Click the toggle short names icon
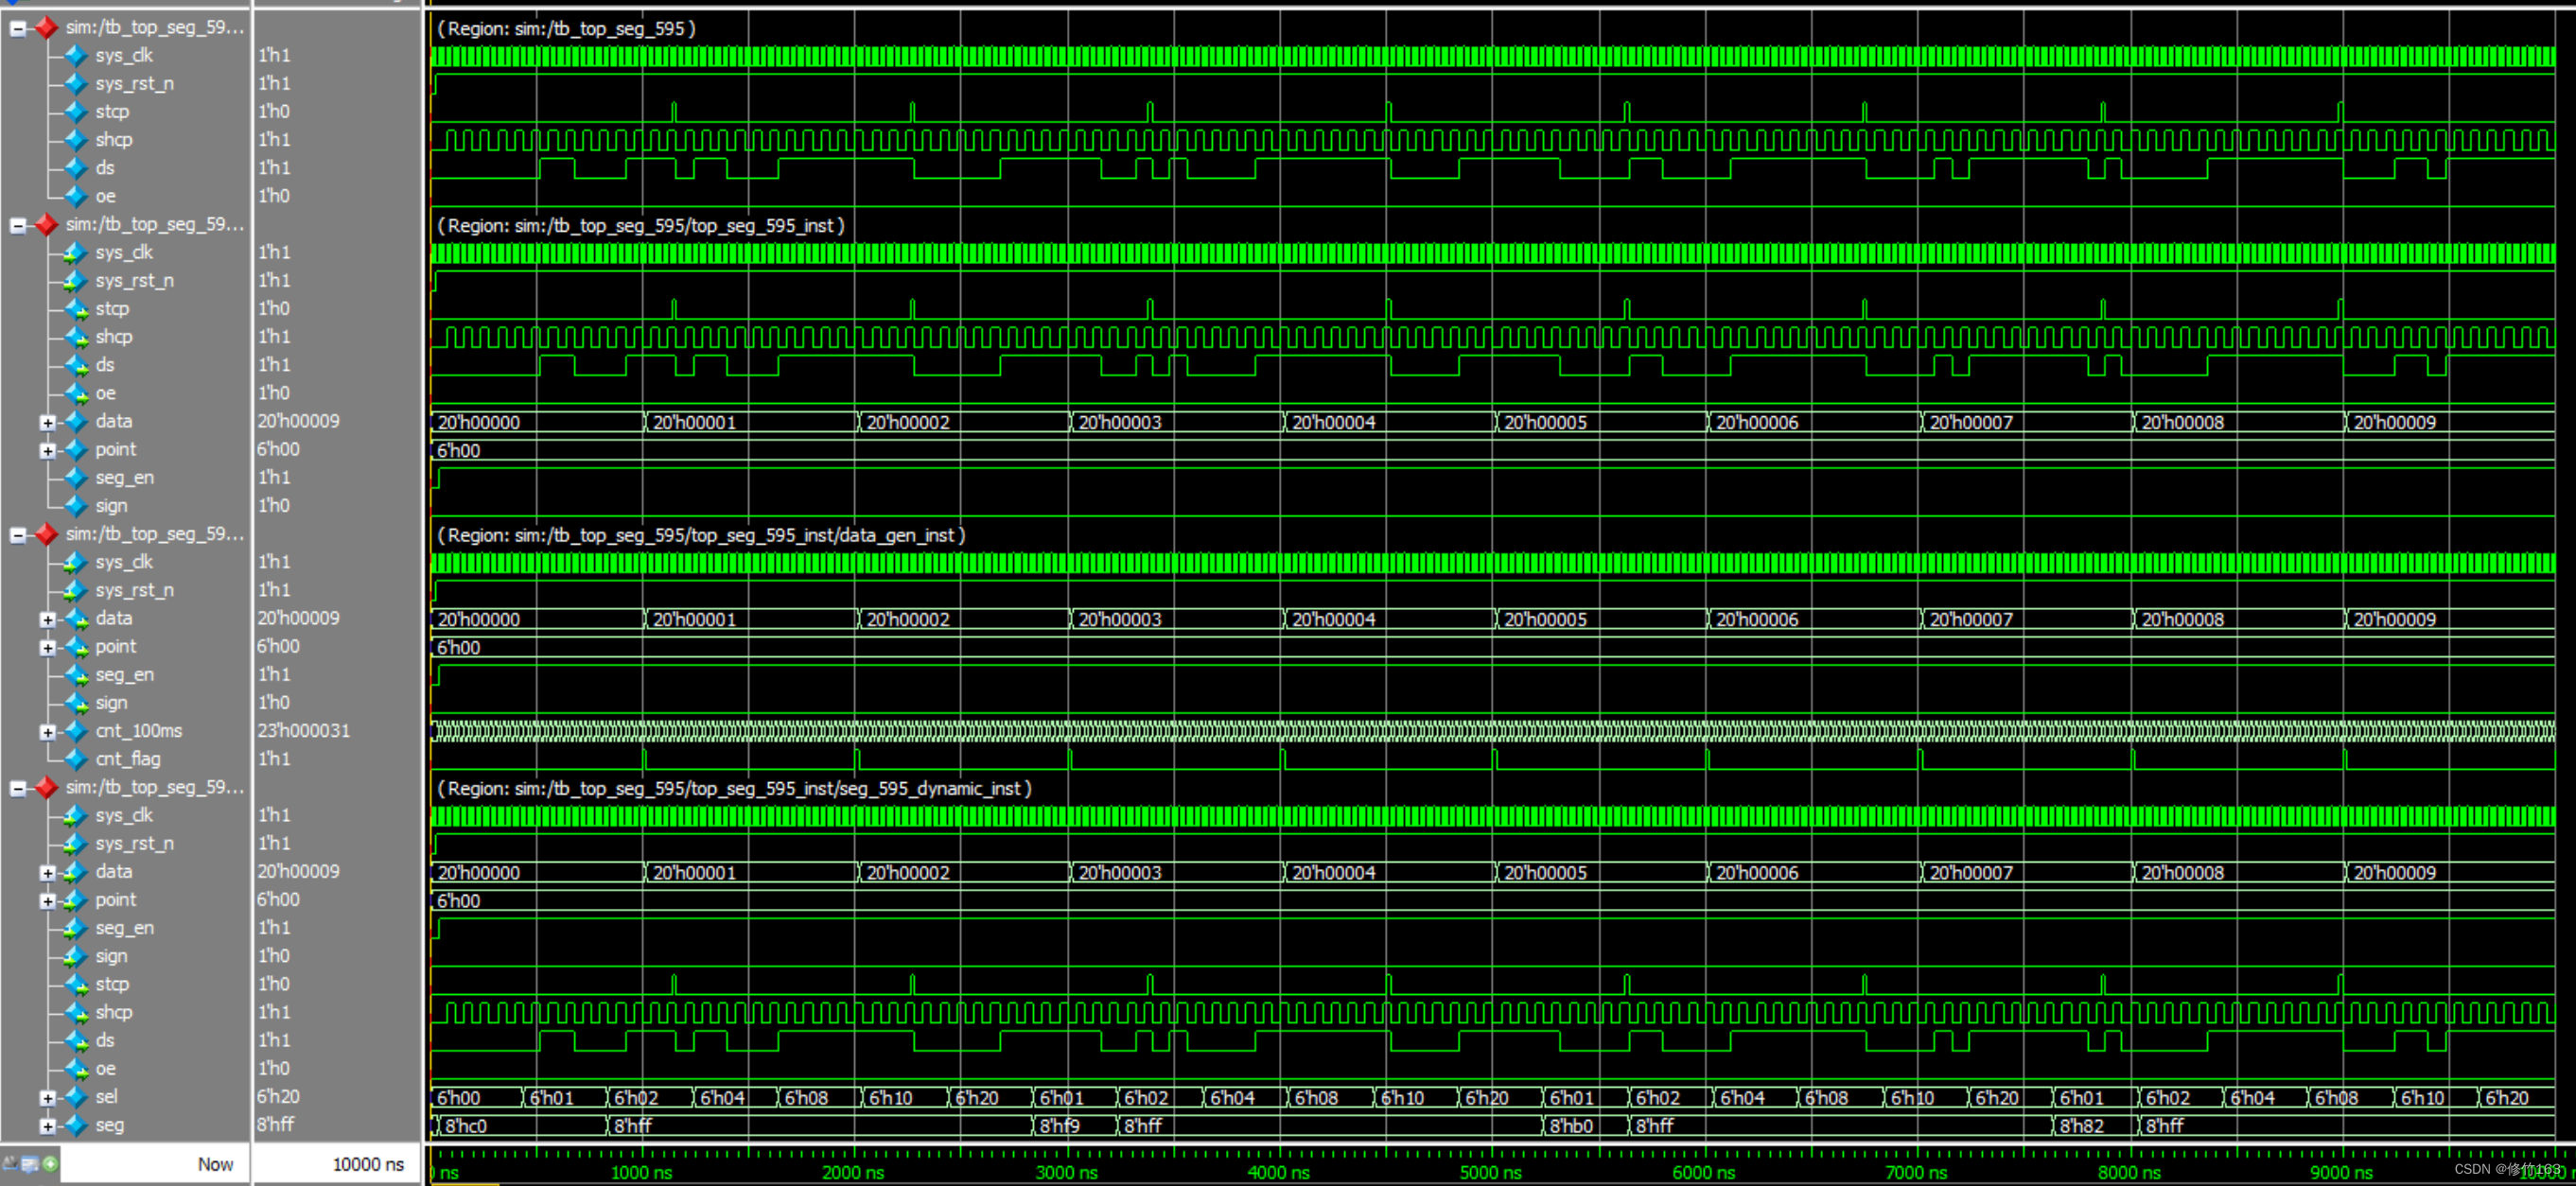The height and width of the screenshot is (1186, 2576). 11,1165
